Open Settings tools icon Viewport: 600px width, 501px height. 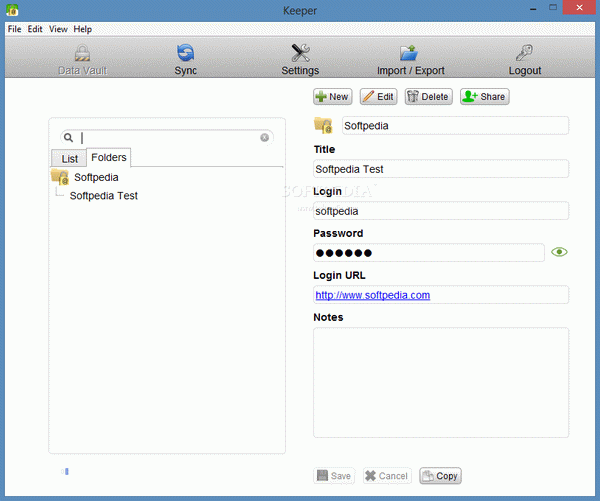(x=300, y=54)
